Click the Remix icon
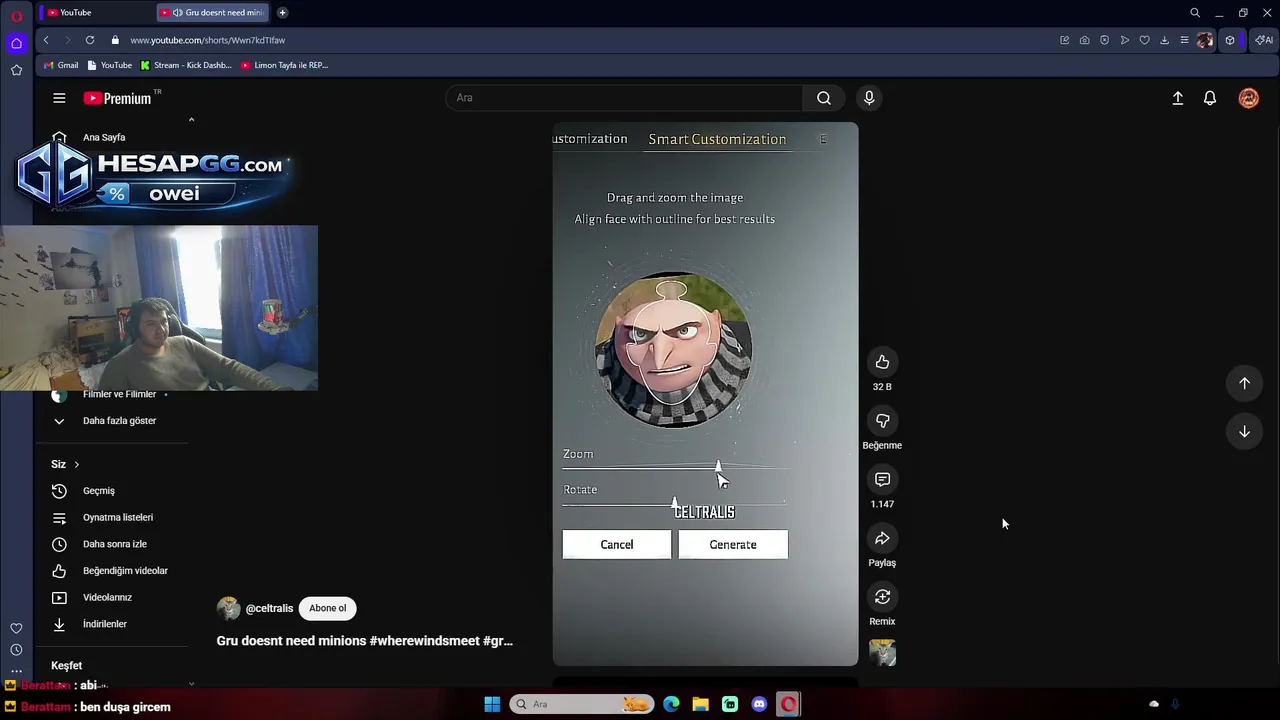 pyautogui.click(x=882, y=597)
